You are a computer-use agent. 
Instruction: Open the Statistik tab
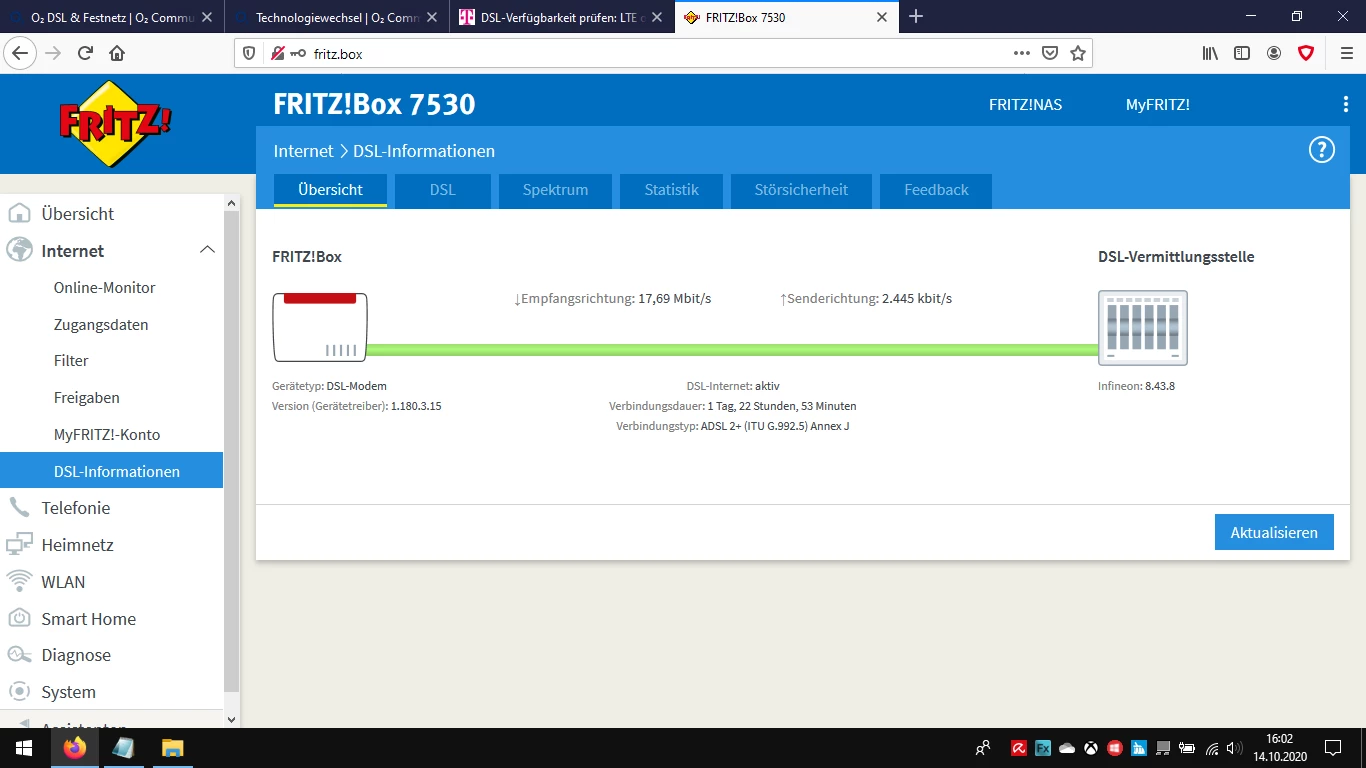[671, 190]
